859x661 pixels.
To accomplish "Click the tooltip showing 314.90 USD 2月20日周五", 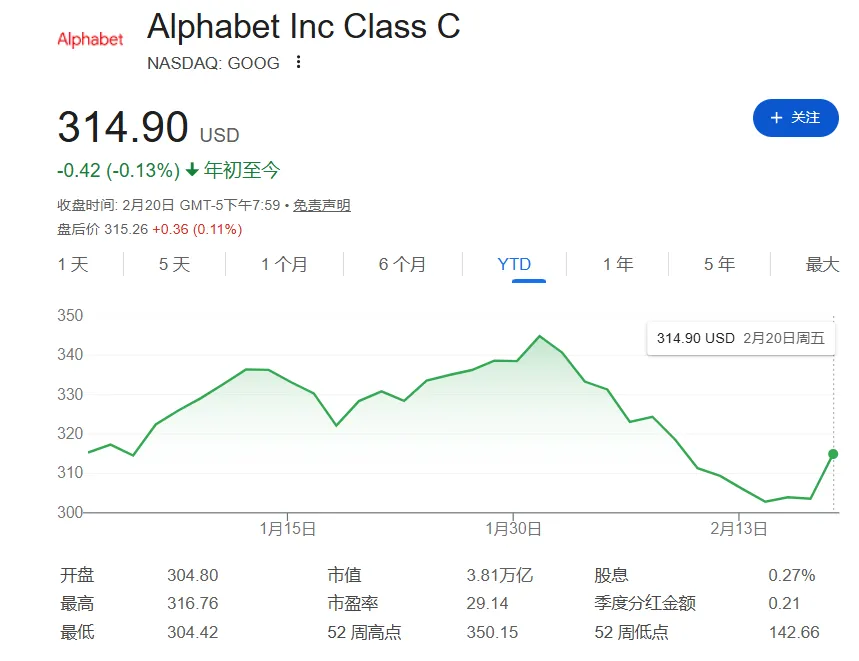I will (x=740, y=339).
